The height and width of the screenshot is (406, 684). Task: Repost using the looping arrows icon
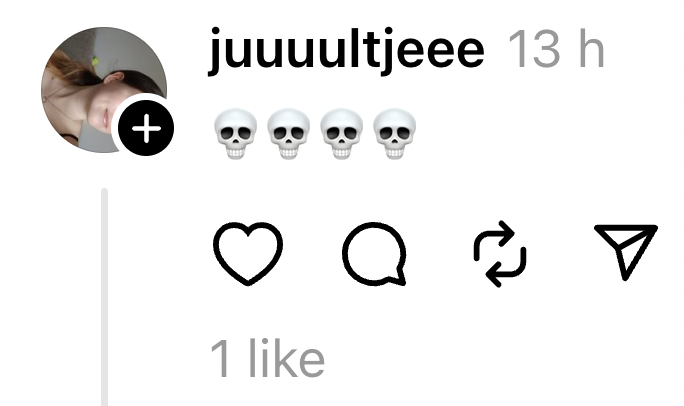(x=500, y=253)
